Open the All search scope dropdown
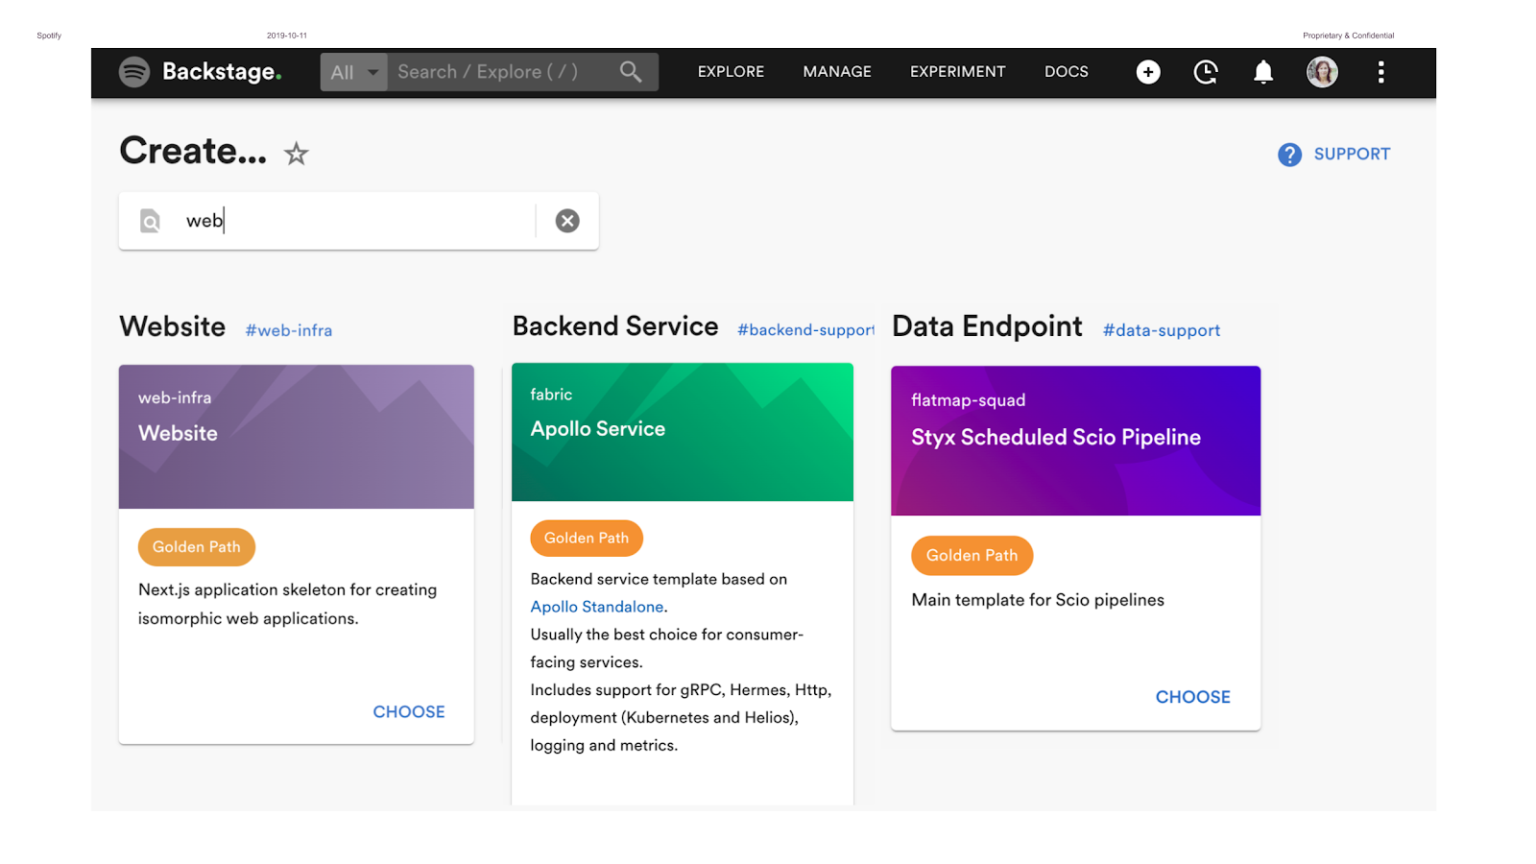1536x864 pixels. [x=353, y=71]
